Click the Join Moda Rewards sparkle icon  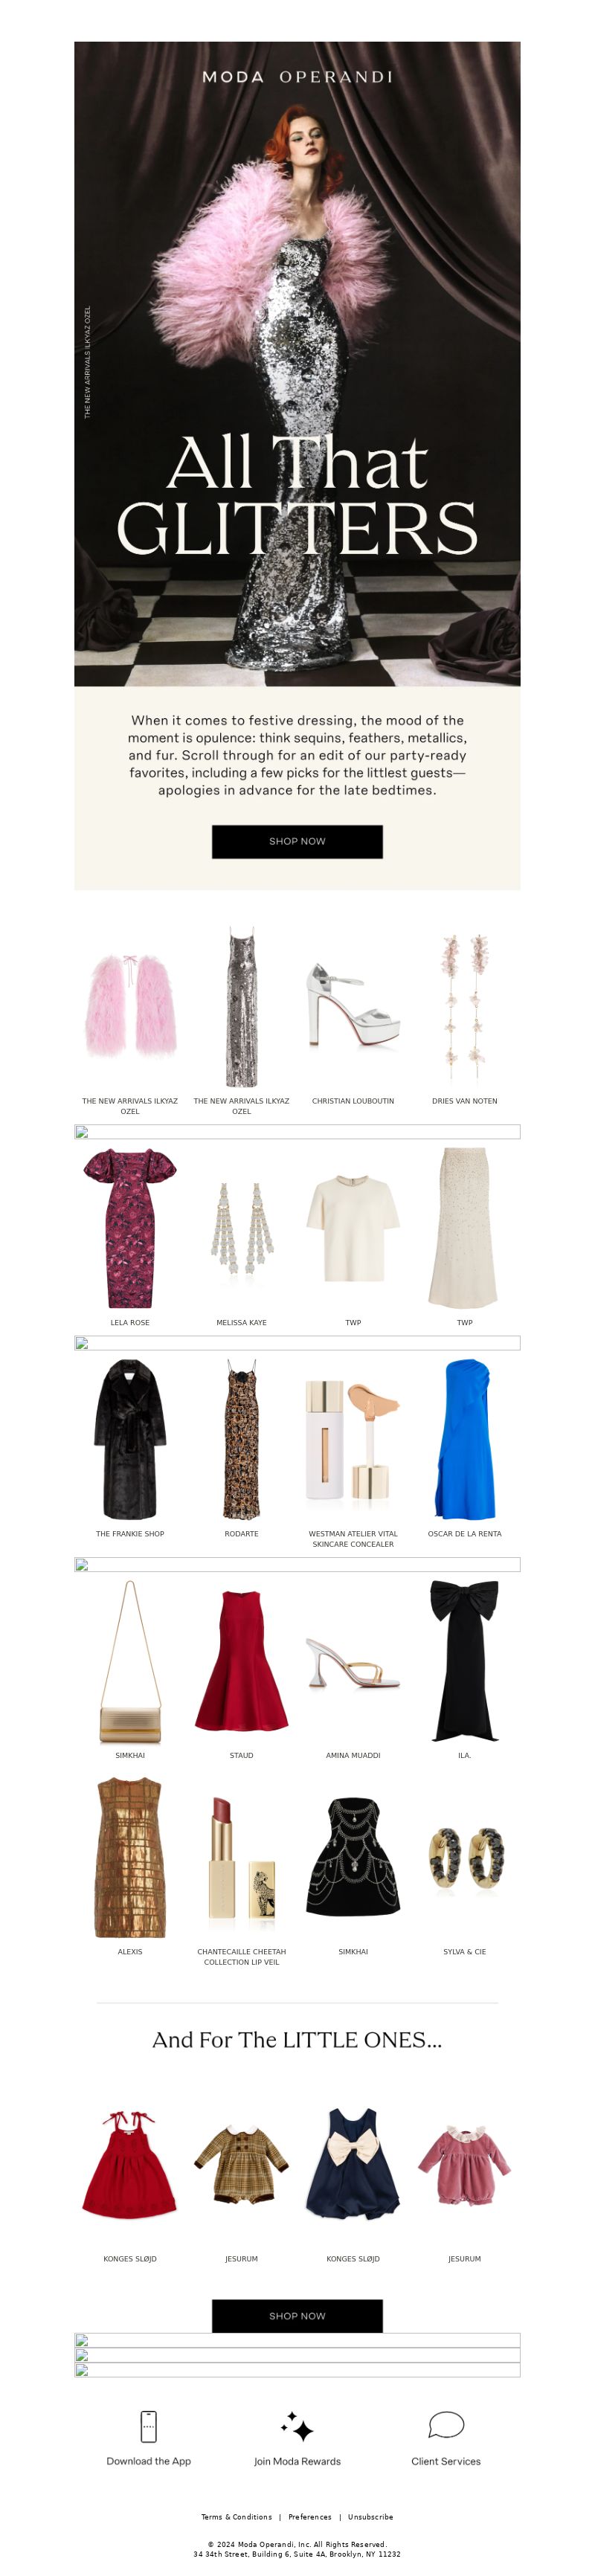coord(297,2426)
